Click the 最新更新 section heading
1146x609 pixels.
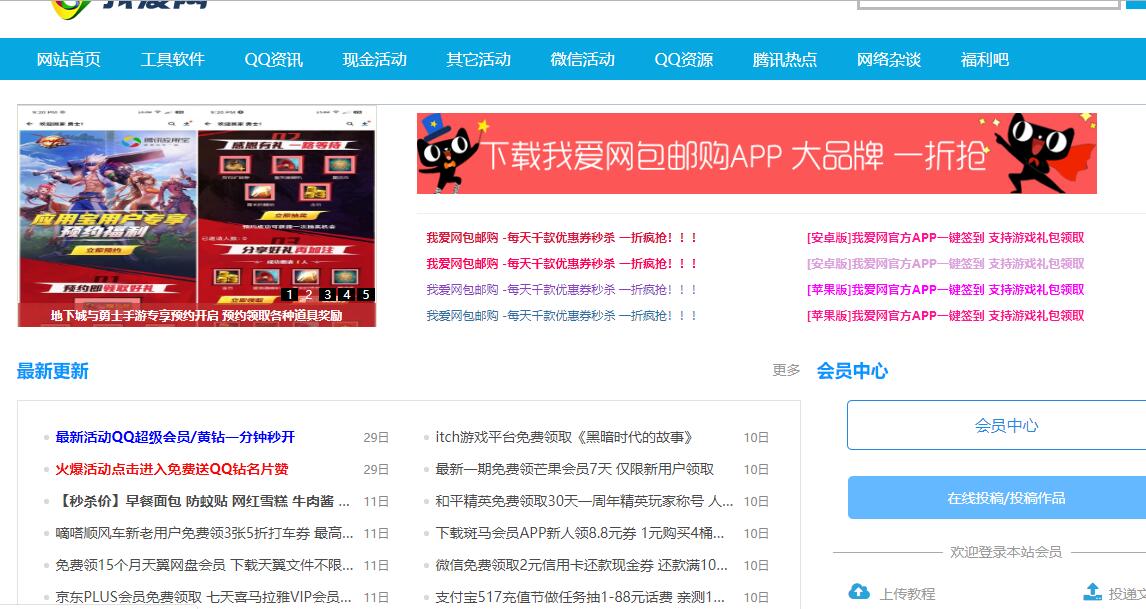53,371
